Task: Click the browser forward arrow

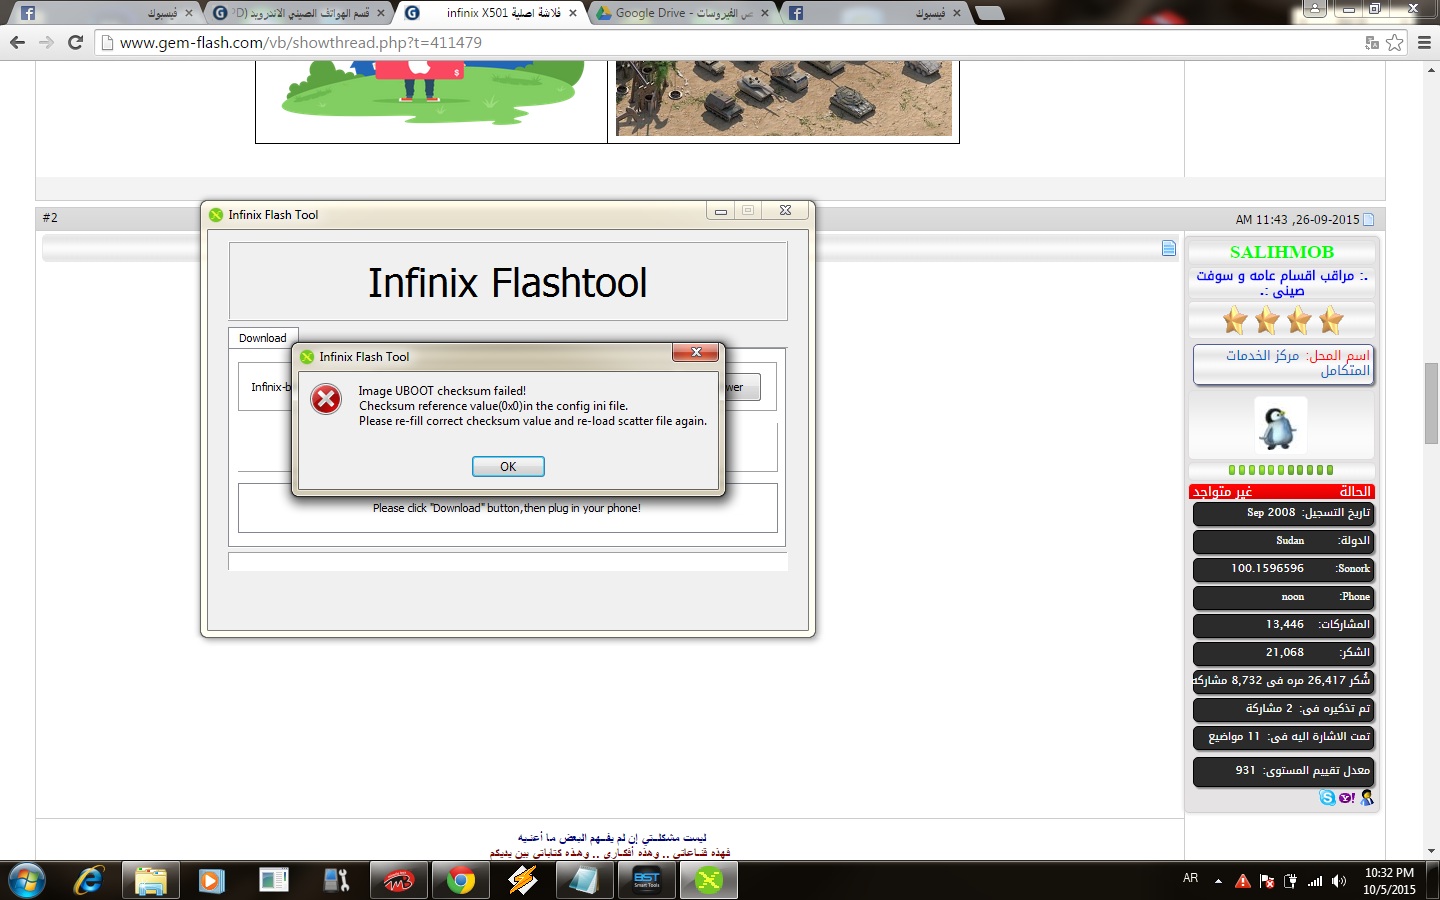Action: click(46, 42)
